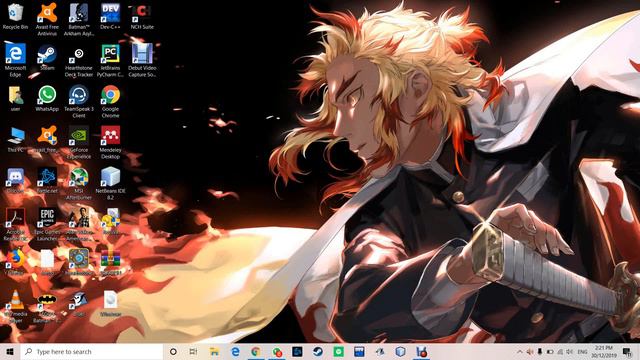
Task: Show hidden system tray icons
Action: point(519,351)
